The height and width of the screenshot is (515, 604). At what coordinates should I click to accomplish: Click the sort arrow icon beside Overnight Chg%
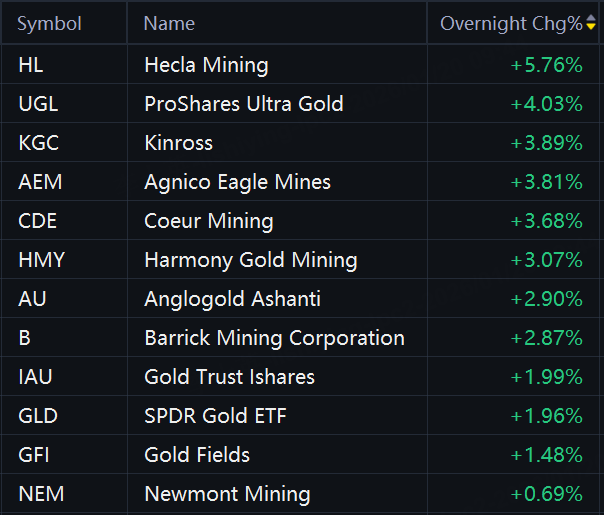[591, 24]
